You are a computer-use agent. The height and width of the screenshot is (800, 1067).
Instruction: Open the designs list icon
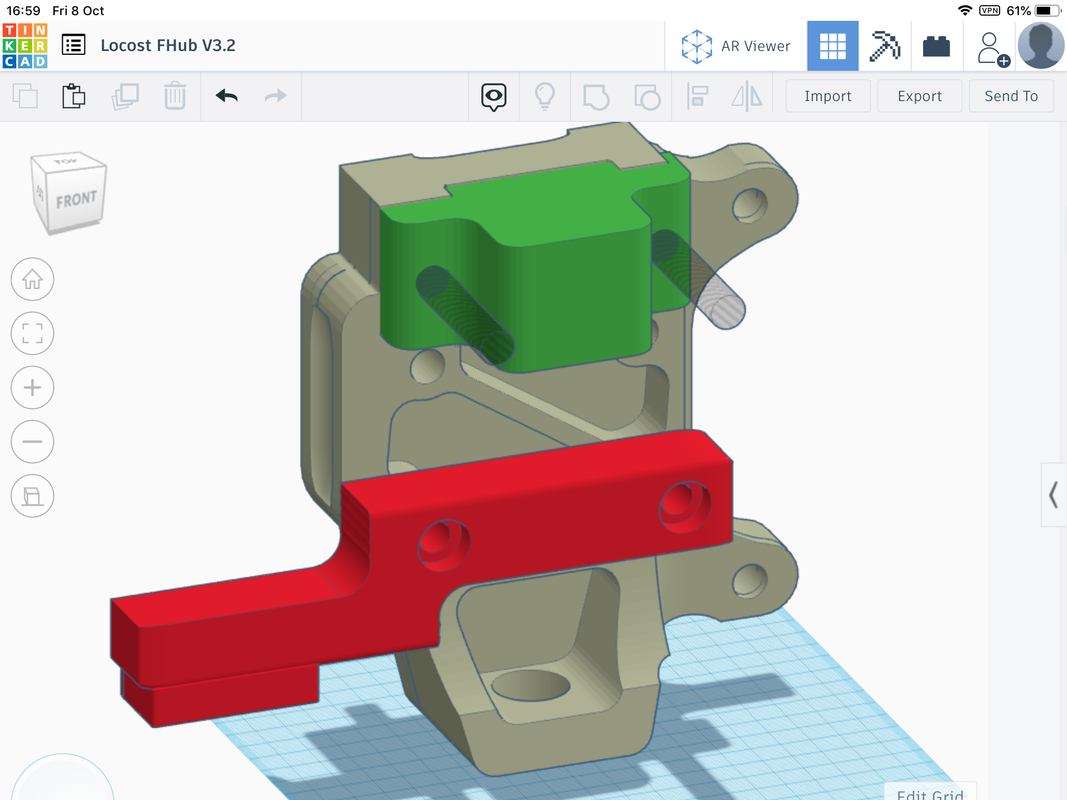click(x=73, y=46)
